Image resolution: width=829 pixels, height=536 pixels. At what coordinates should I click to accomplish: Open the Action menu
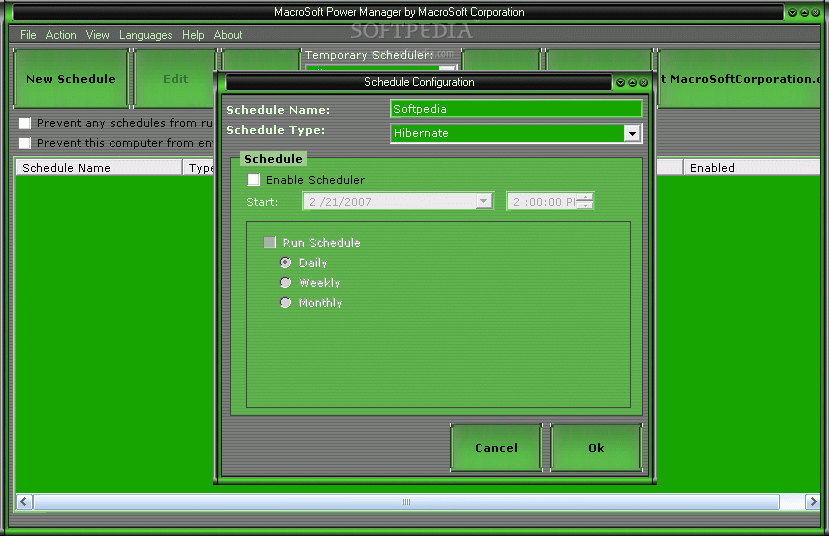click(x=61, y=35)
